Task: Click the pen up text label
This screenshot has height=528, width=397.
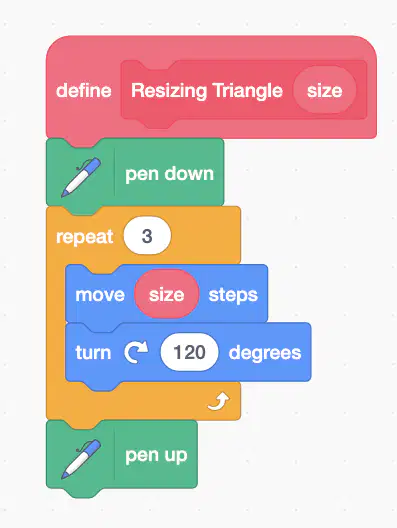Action: (x=156, y=455)
